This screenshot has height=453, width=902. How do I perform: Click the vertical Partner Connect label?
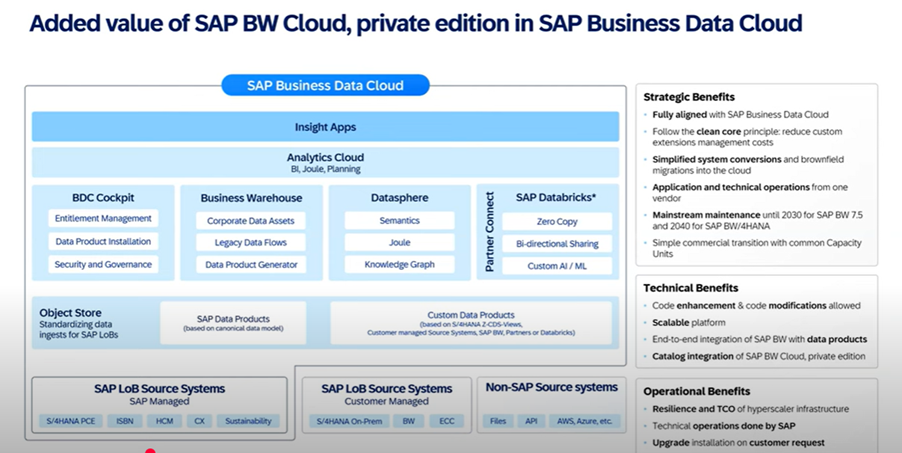click(489, 232)
